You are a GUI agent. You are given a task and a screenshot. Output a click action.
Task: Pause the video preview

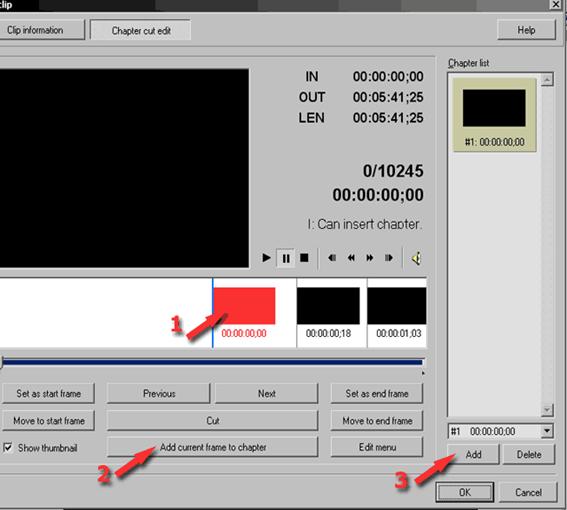[x=286, y=258]
